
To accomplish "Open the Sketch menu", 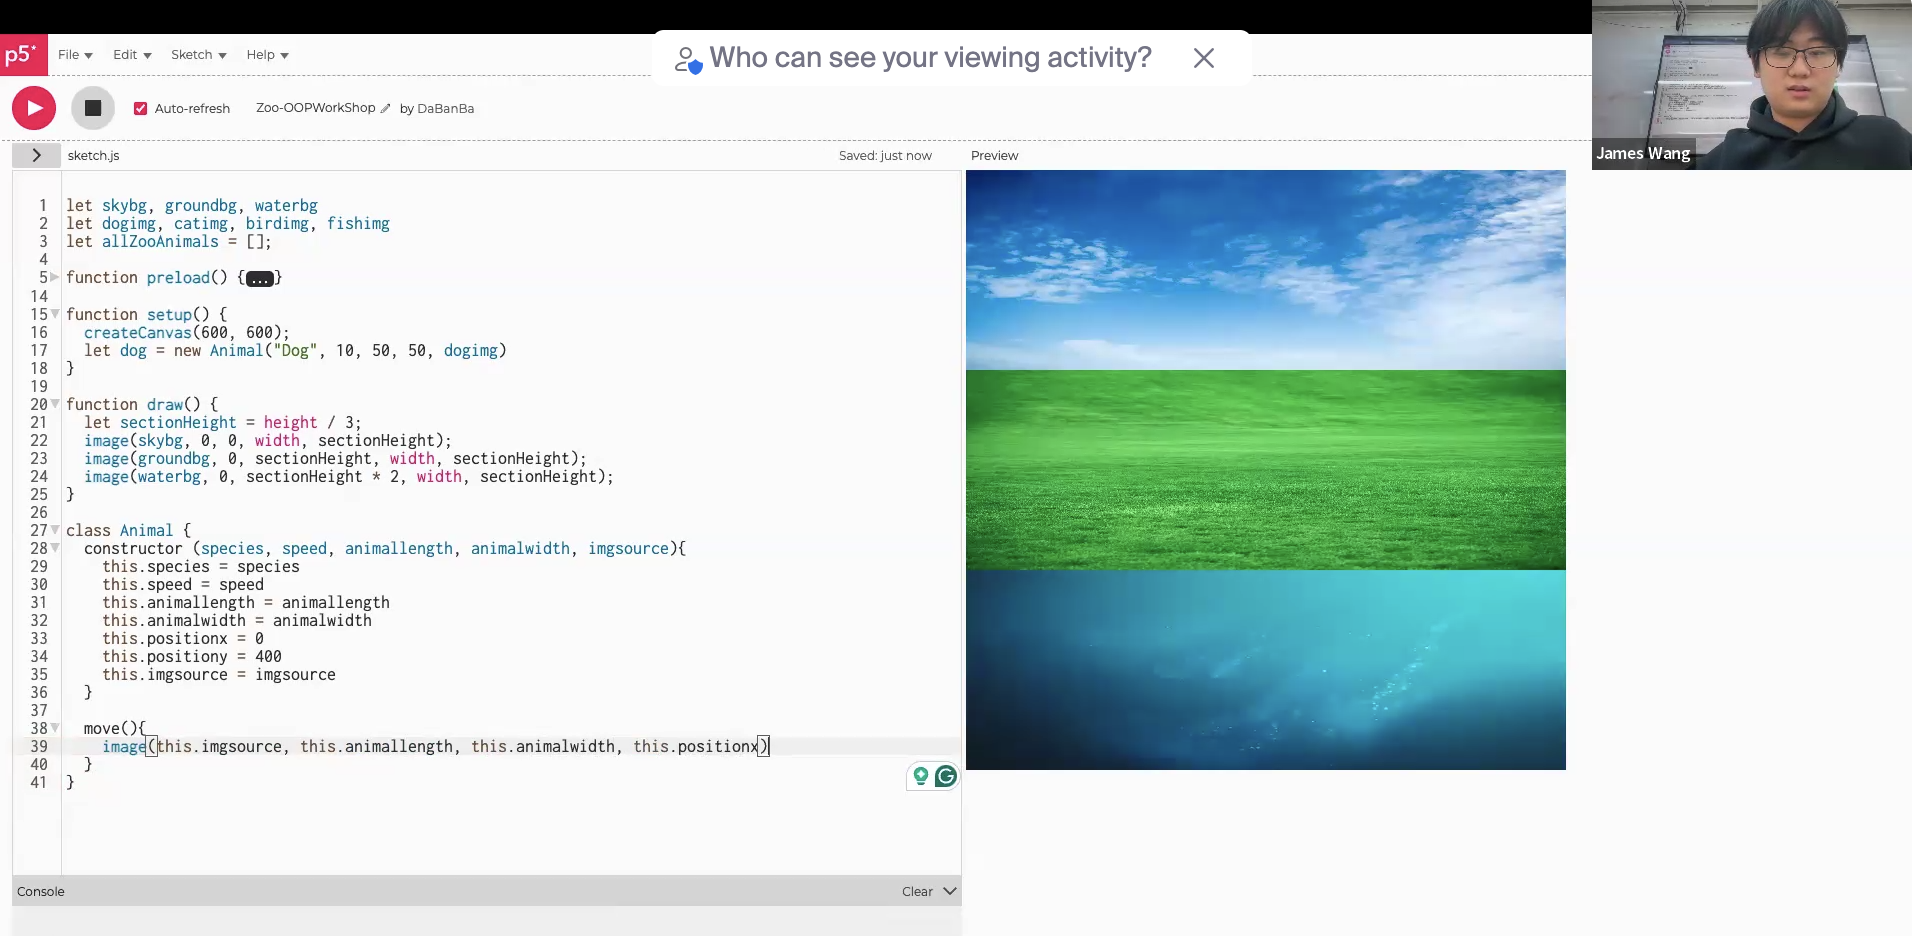I will (198, 55).
